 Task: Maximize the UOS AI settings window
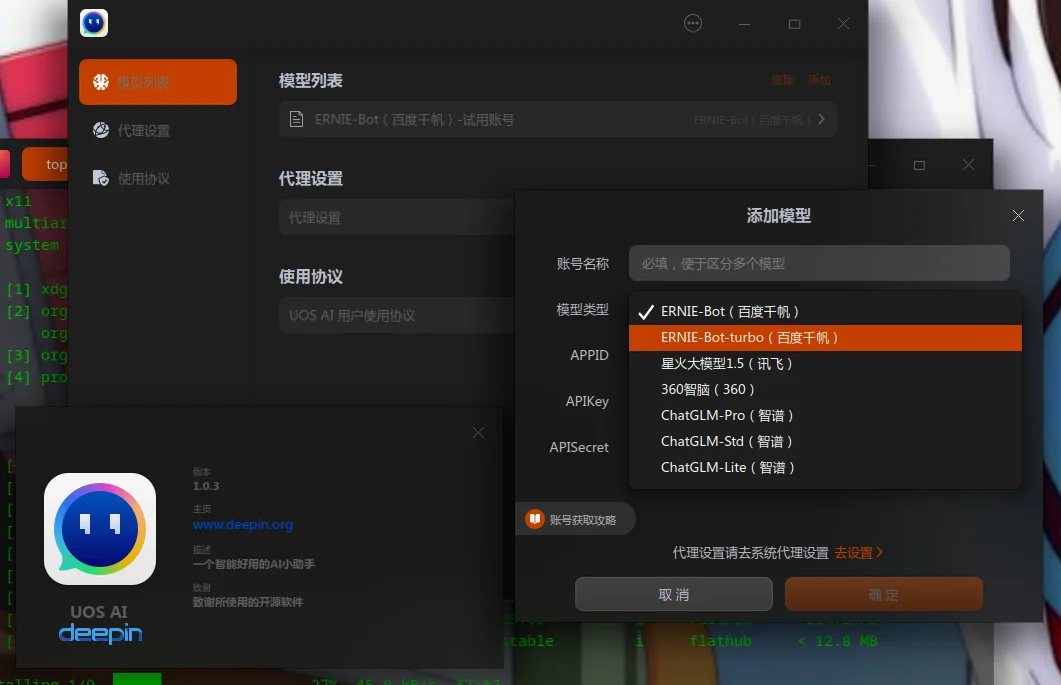[794, 24]
